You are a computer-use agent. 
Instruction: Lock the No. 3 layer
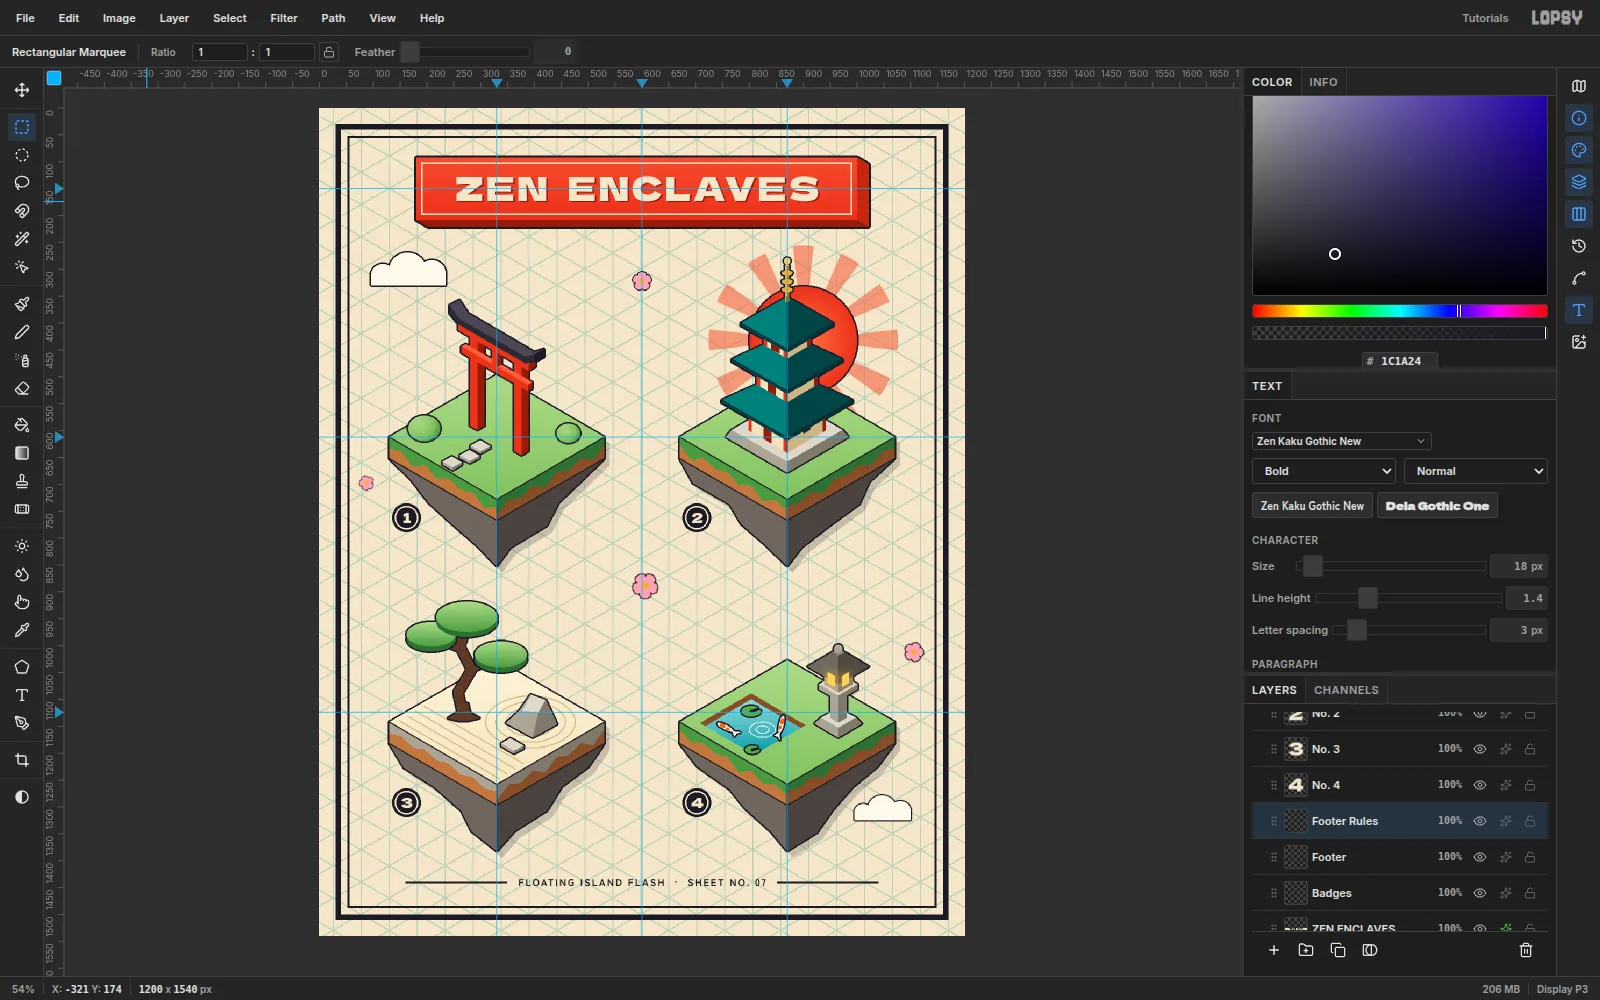[1530, 749]
